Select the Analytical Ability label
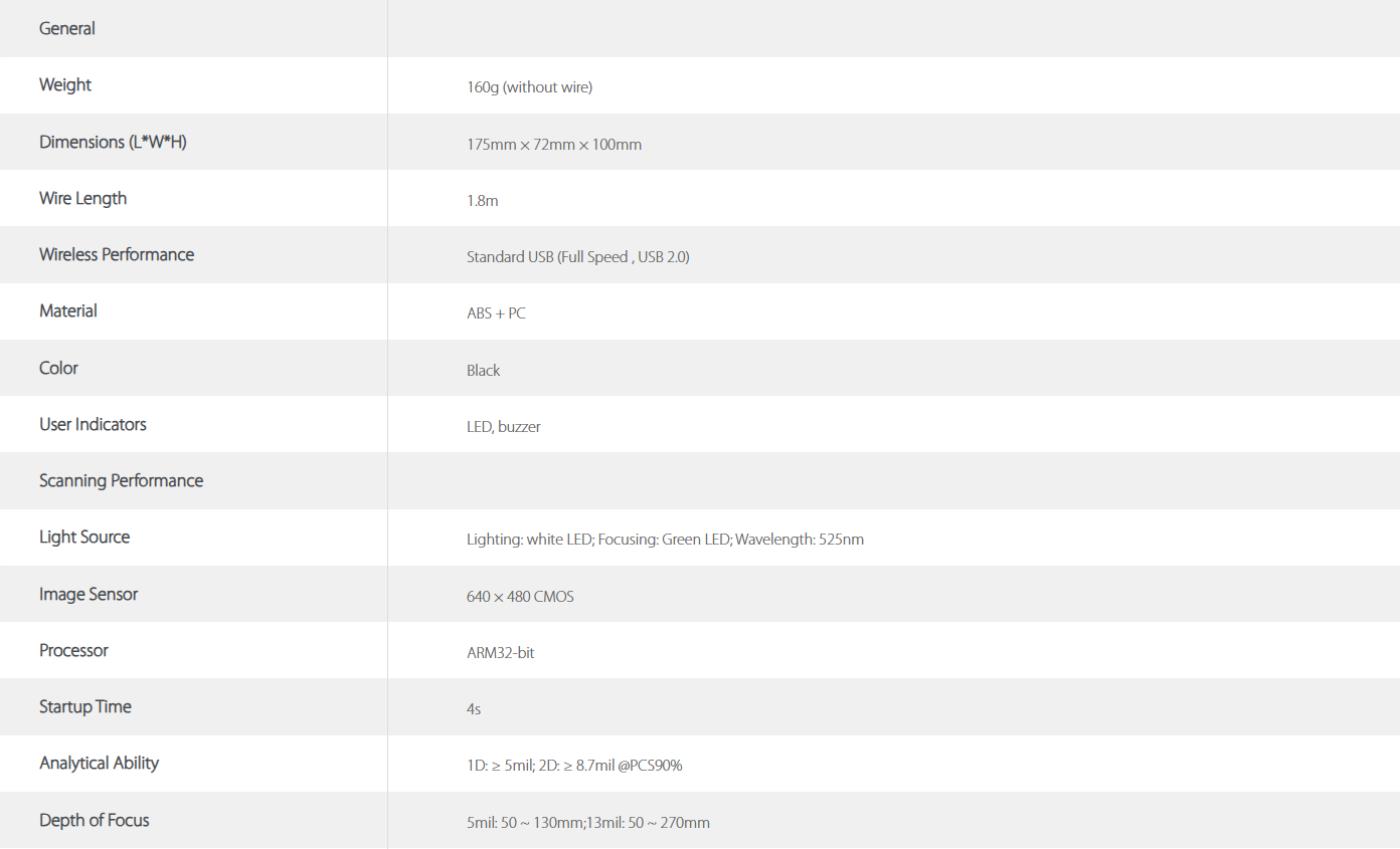This screenshot has height=849, width=1400. tap(99, 763)
